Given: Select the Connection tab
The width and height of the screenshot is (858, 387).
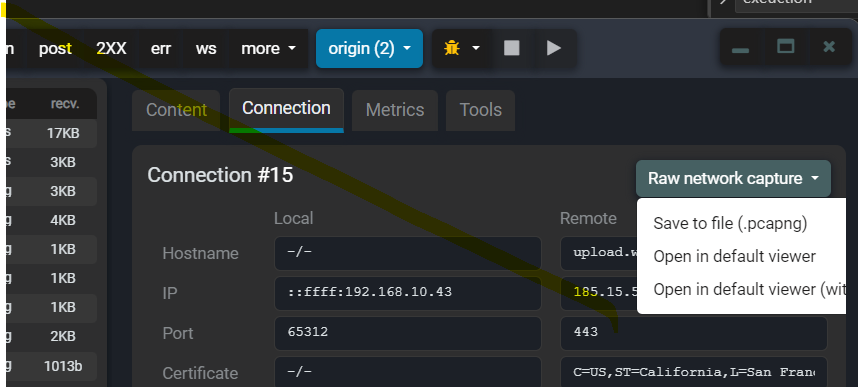Looking at the screenshot, I should pyautogui.click(x=286, y=109).
